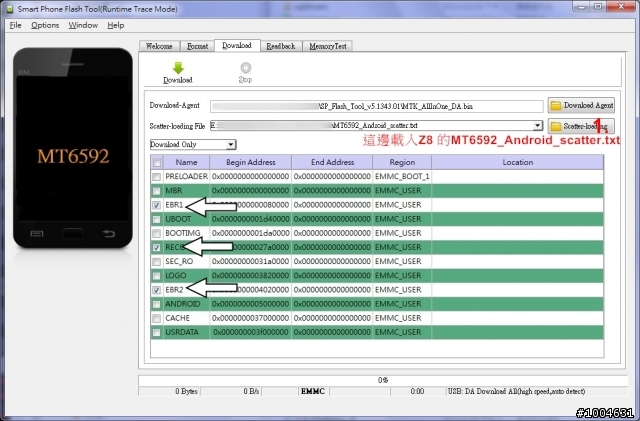Click 0x0000000003820000 begin address cell
The height and width of the screenshot is (421, 640).
(x=251, y=276)
